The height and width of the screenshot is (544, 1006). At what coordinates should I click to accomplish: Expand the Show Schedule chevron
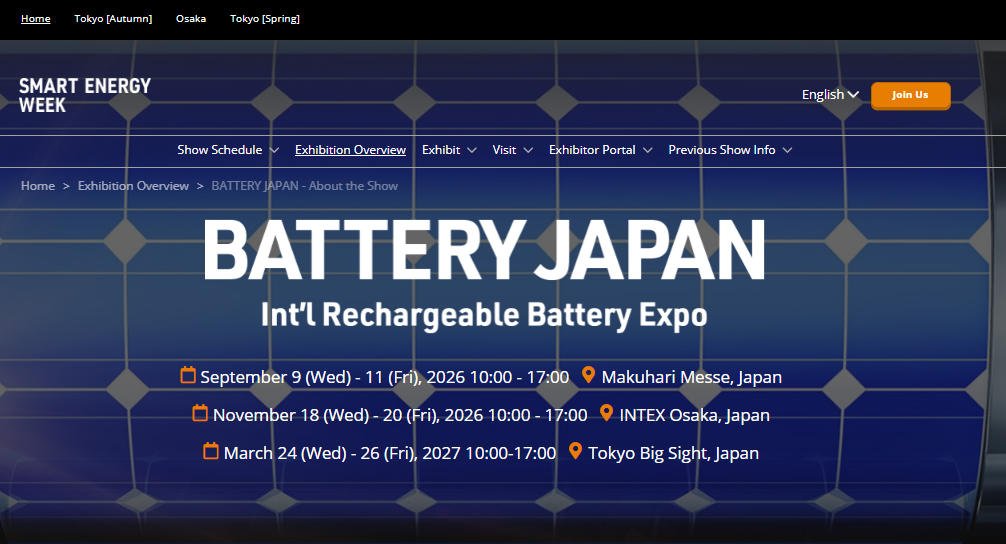pyautogui.click(x=274, y=150)
